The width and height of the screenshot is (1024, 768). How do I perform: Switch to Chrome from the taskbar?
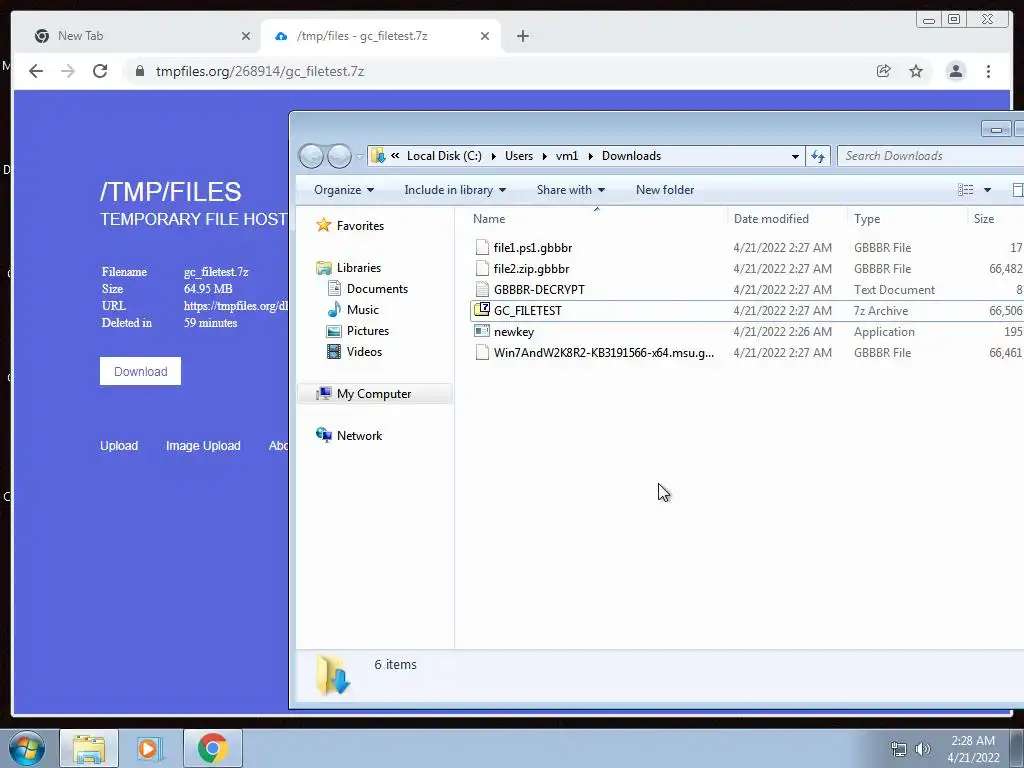coord(213,748)
